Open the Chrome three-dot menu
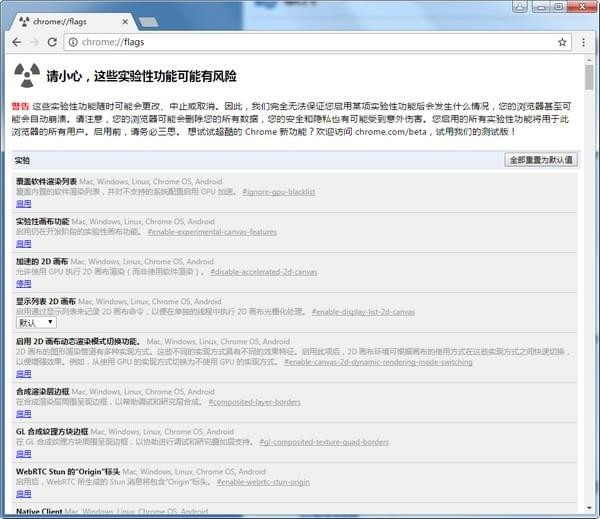 (583, 42)
